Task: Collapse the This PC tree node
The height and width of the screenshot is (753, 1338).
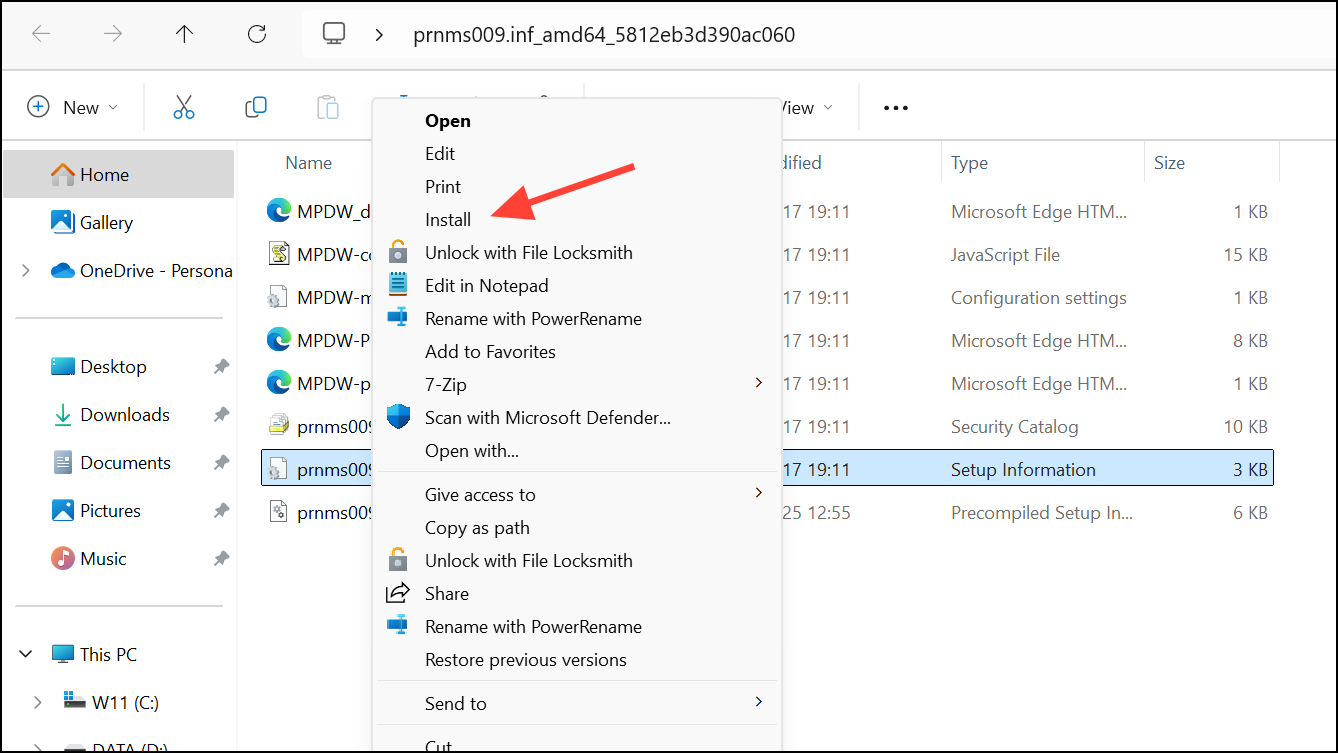Action: point(27,654)
